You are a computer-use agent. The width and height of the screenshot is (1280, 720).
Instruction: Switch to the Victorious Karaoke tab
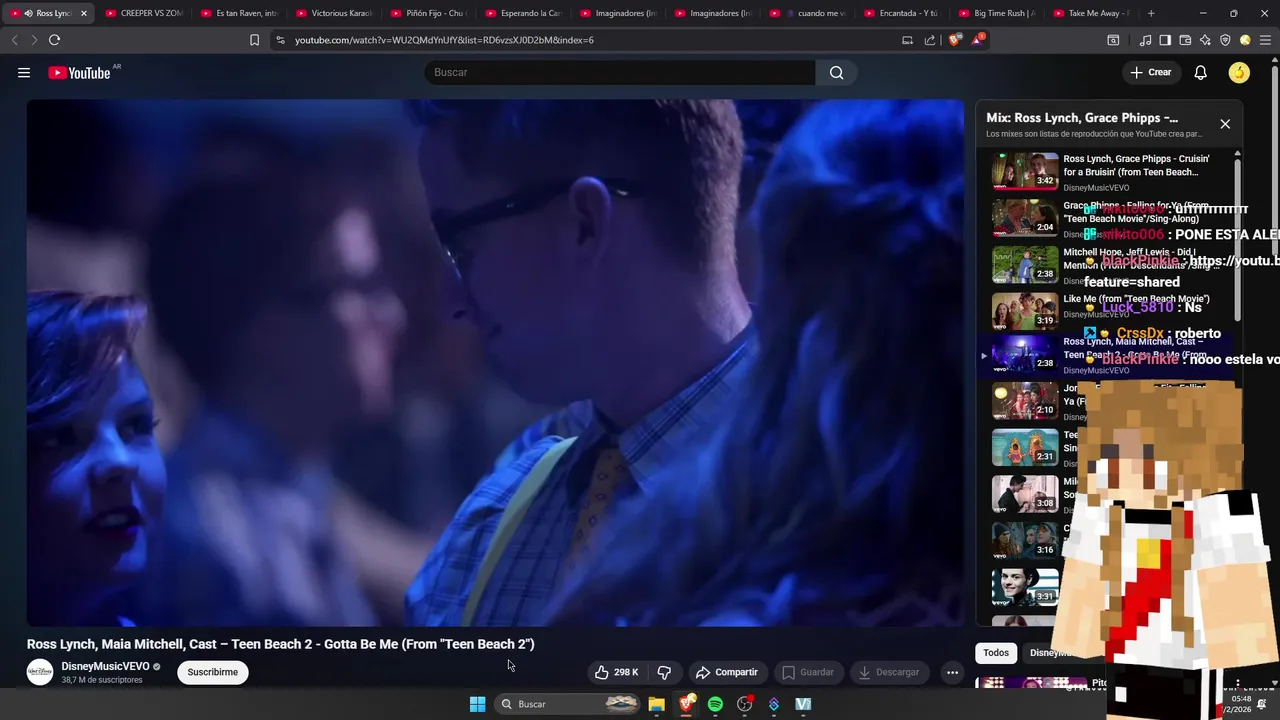click(335, 13)
